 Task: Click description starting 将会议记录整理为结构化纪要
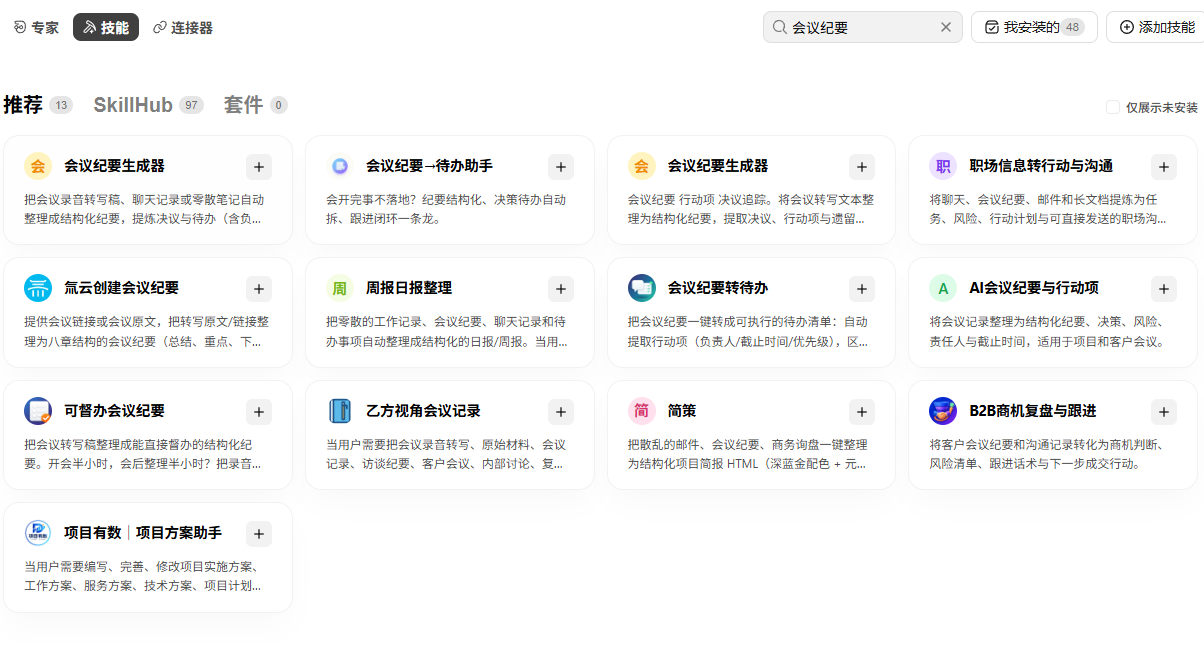point(1048,332)
